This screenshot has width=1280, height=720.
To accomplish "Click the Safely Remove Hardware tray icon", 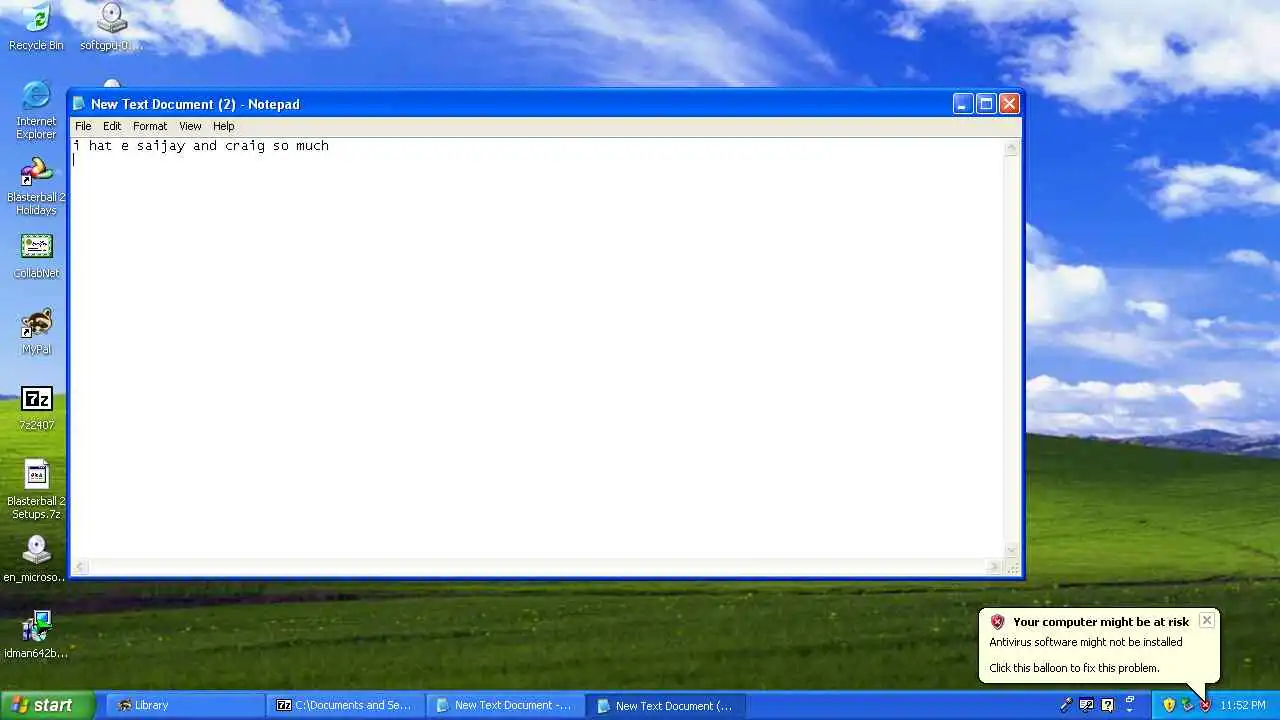I will (x=1187, y=705).
